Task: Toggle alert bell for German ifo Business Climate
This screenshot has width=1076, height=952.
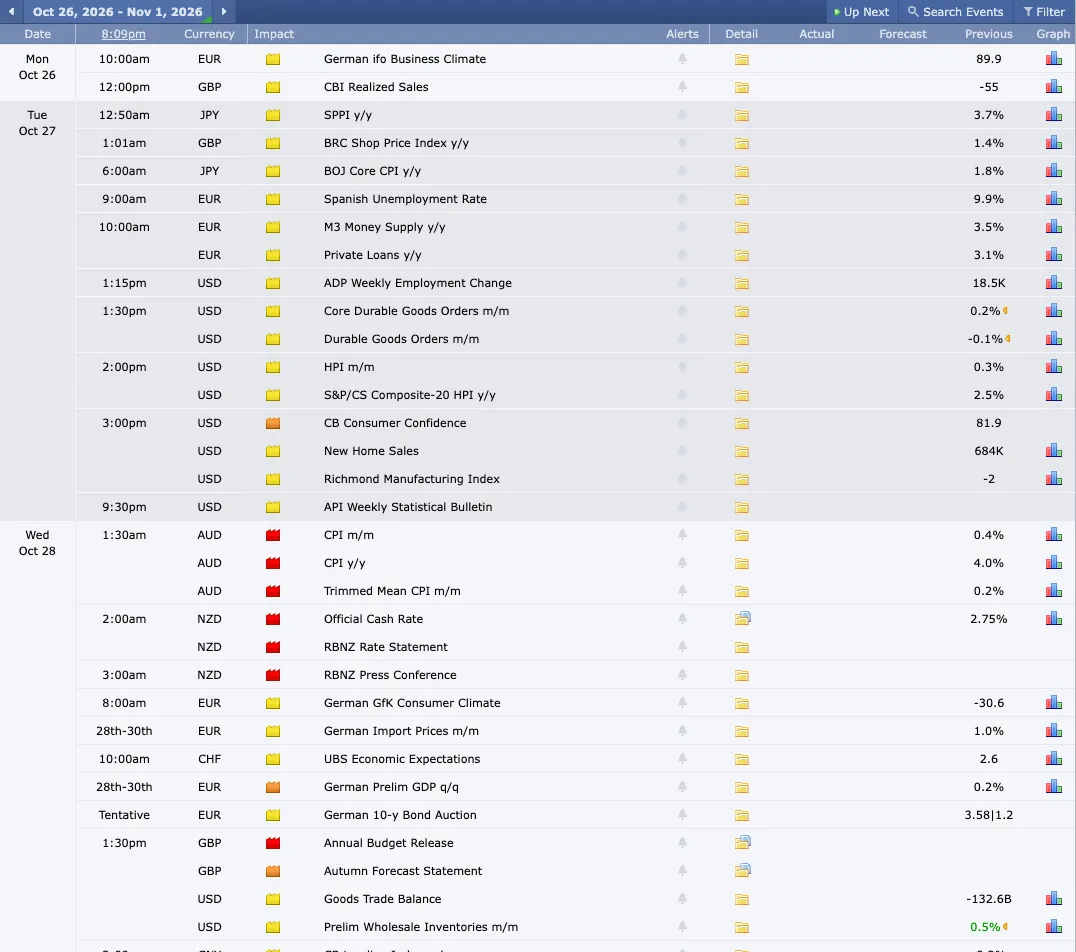Action: pyautogui.click(x=682, y=59)
